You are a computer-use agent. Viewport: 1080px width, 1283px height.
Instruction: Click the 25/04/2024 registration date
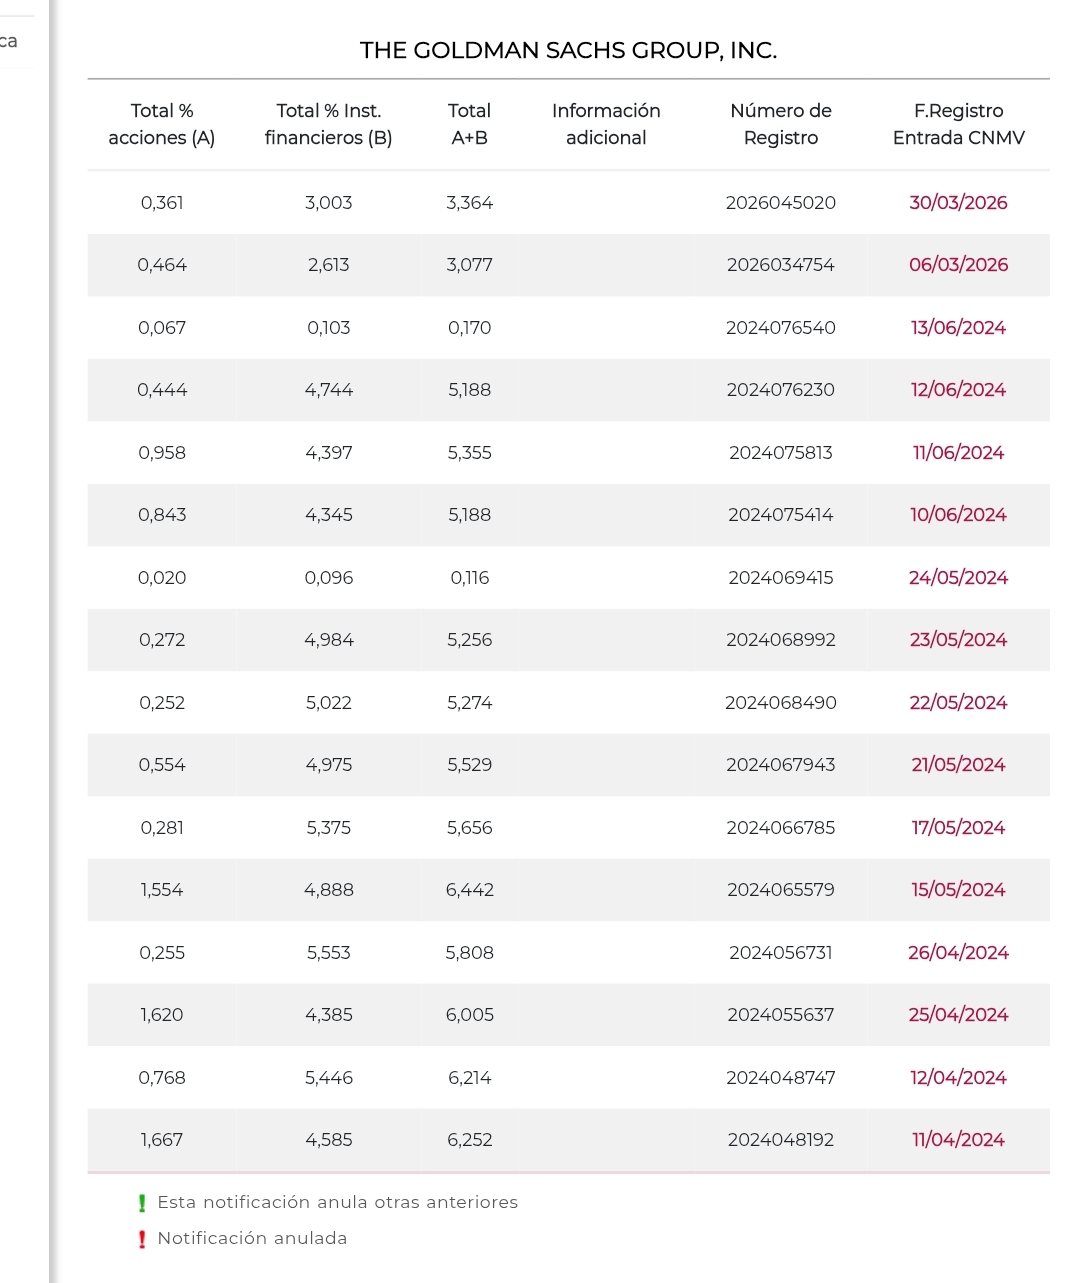[958, 1015]
